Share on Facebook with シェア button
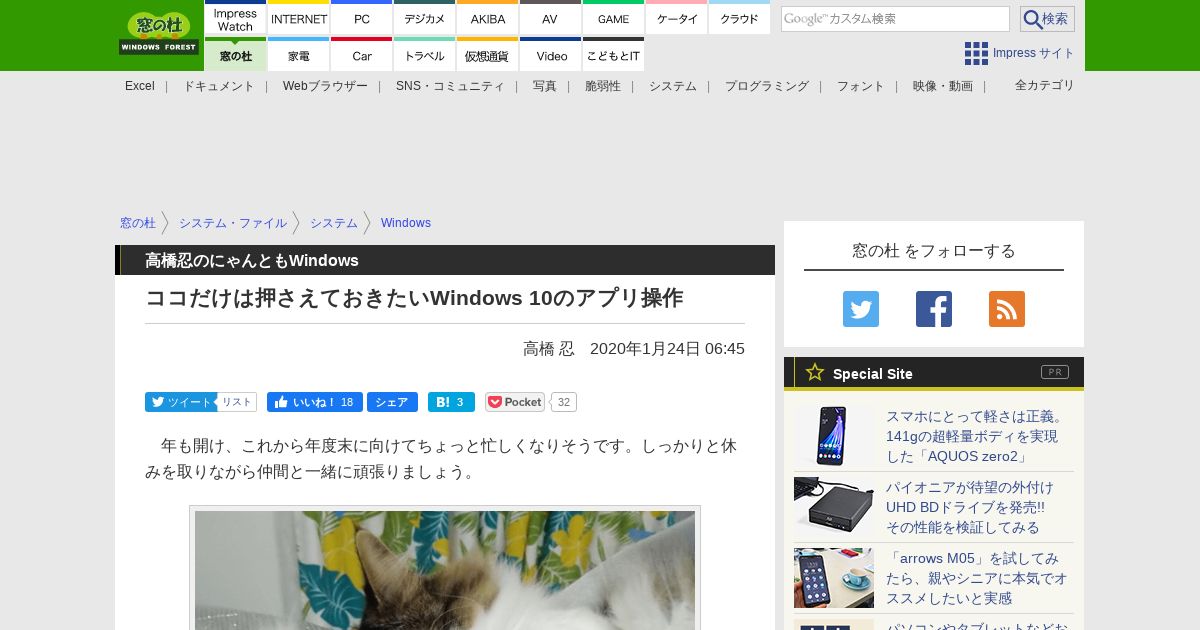 point(392,402)
